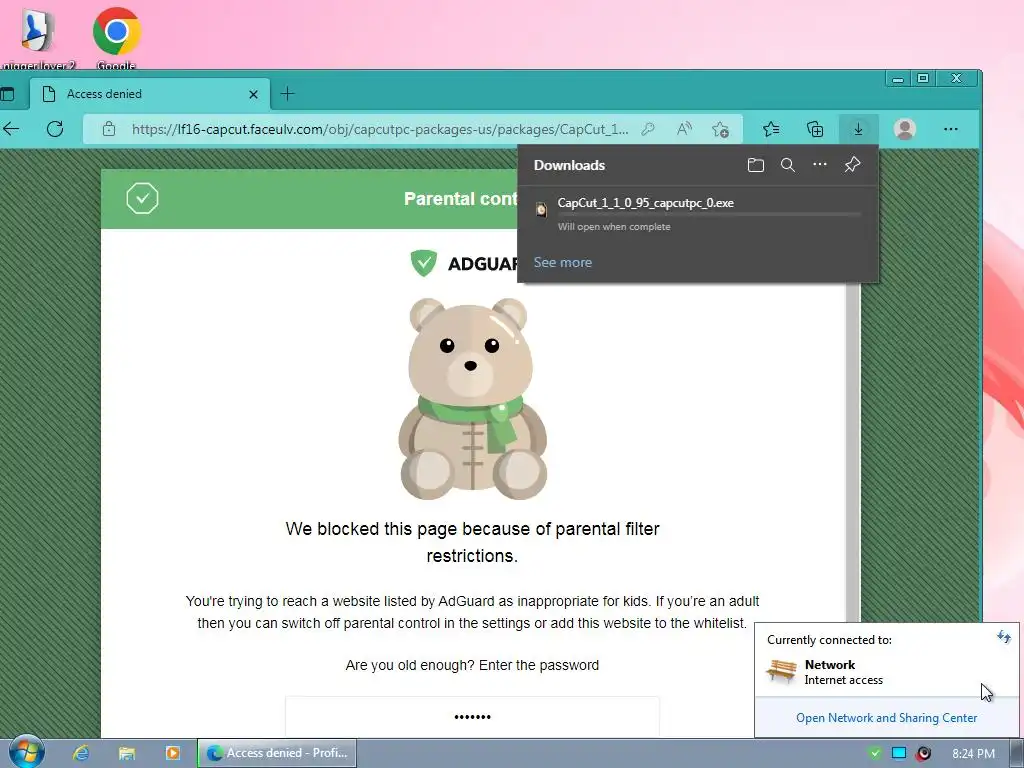Viewport: 1024px width, 768px height.
Task: Open the downloads folder icon in Downloads panel
Action: (x=756, y=165)
